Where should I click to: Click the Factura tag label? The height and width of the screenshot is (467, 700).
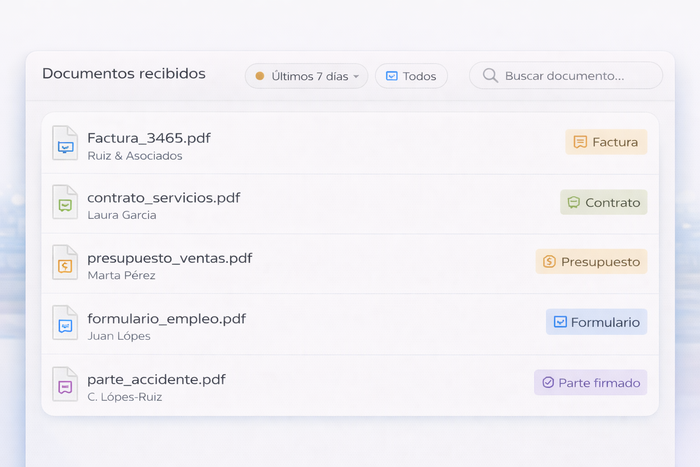pyautogui.click(x=606, y=142)
